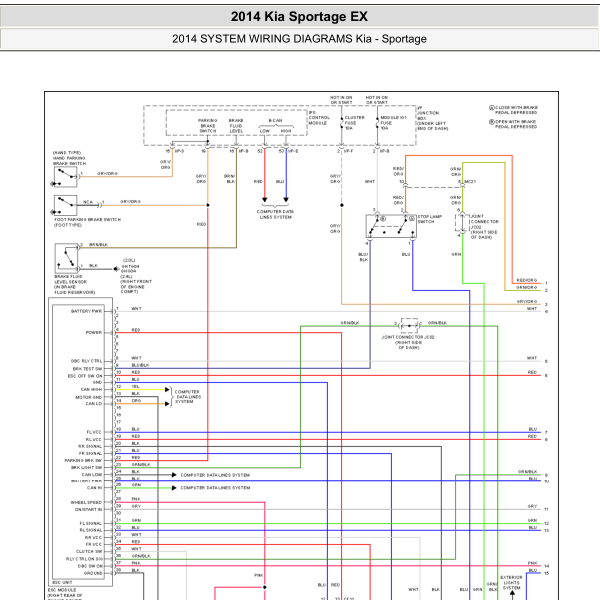
Task: Select the "BRK LIGHT SW" pin label
Action: click(x=86, y=468)
